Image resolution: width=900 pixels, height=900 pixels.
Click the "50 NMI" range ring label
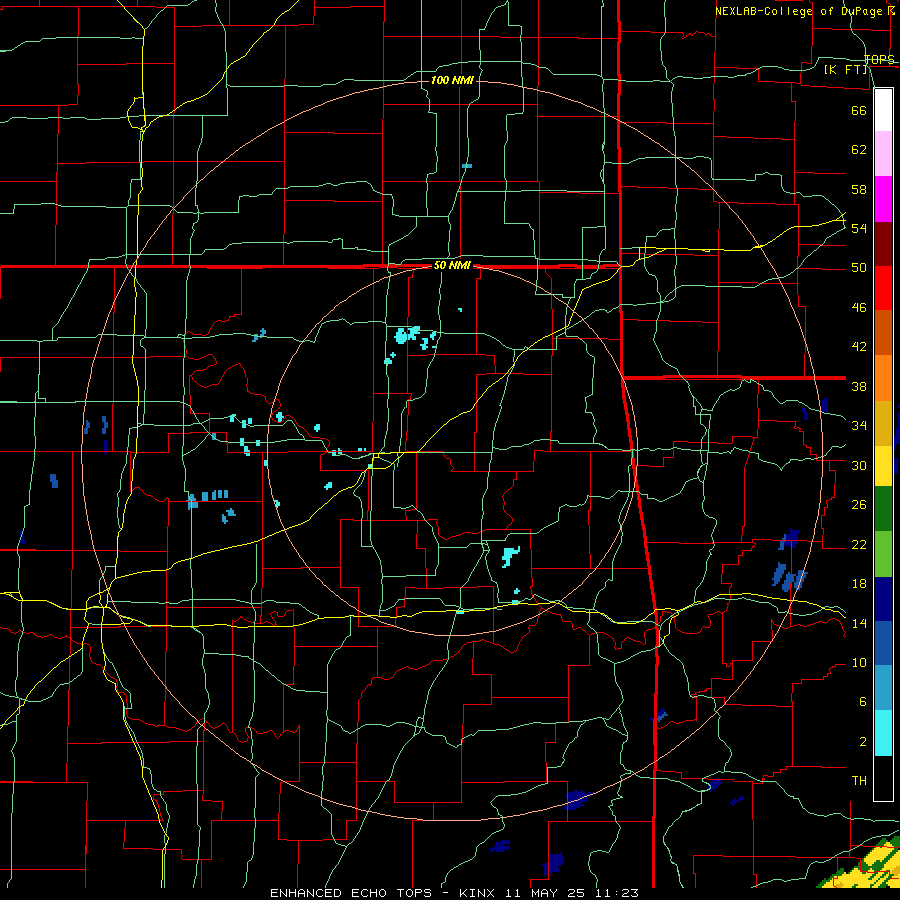click(452, 265)
